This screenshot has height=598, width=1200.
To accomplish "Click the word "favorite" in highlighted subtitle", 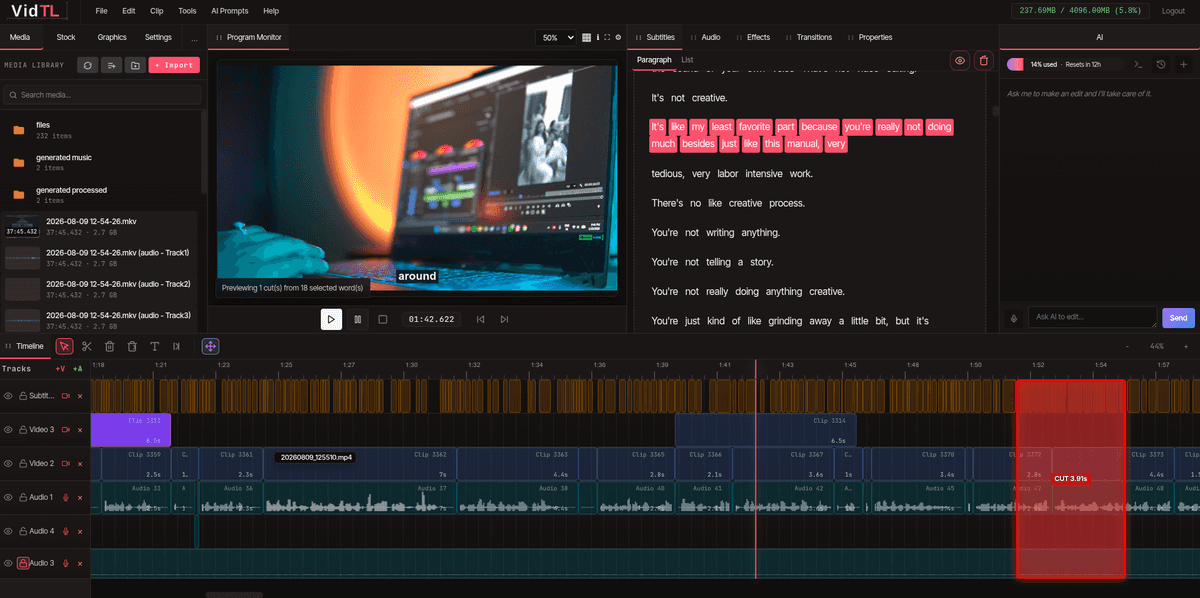I will point(754,127).
